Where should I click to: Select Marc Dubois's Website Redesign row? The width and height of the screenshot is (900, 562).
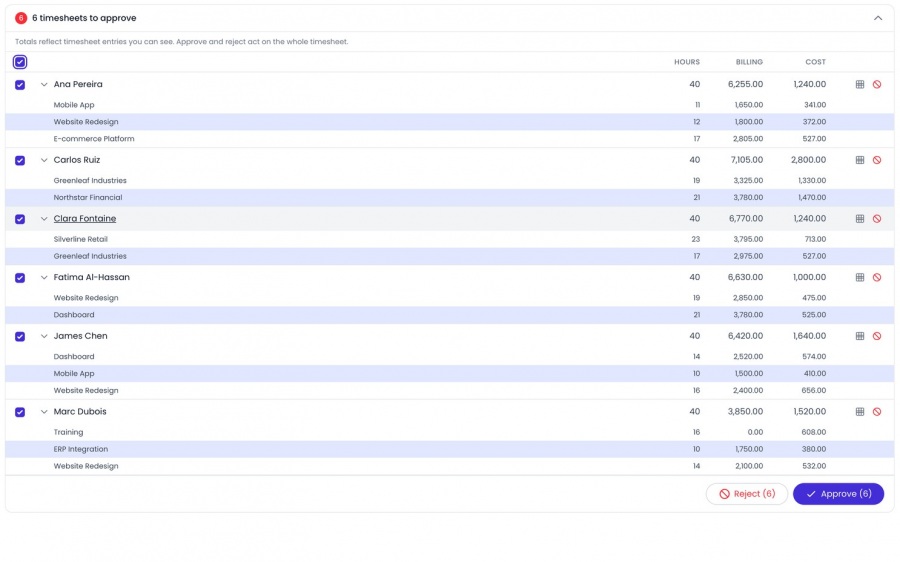pyautogui.click(x=449, y=466)
